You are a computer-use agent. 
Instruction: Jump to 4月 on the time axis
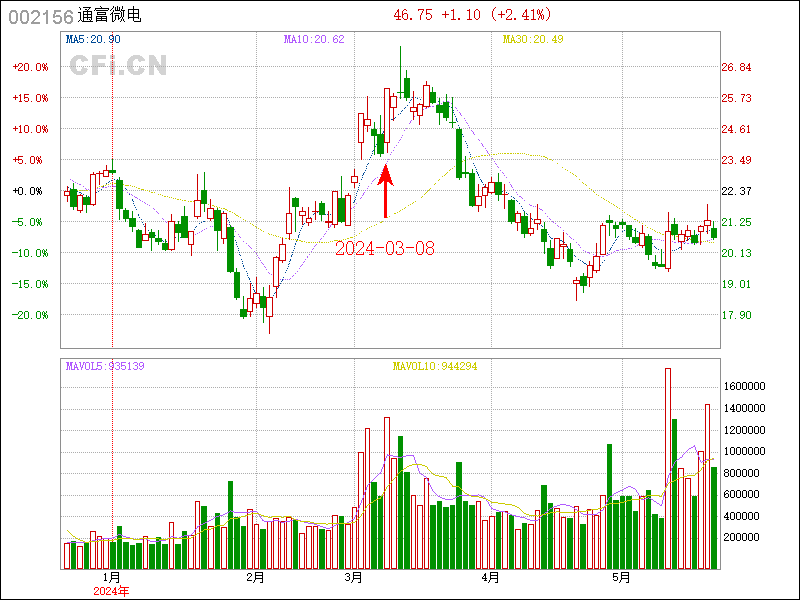[x=490, y=577]
